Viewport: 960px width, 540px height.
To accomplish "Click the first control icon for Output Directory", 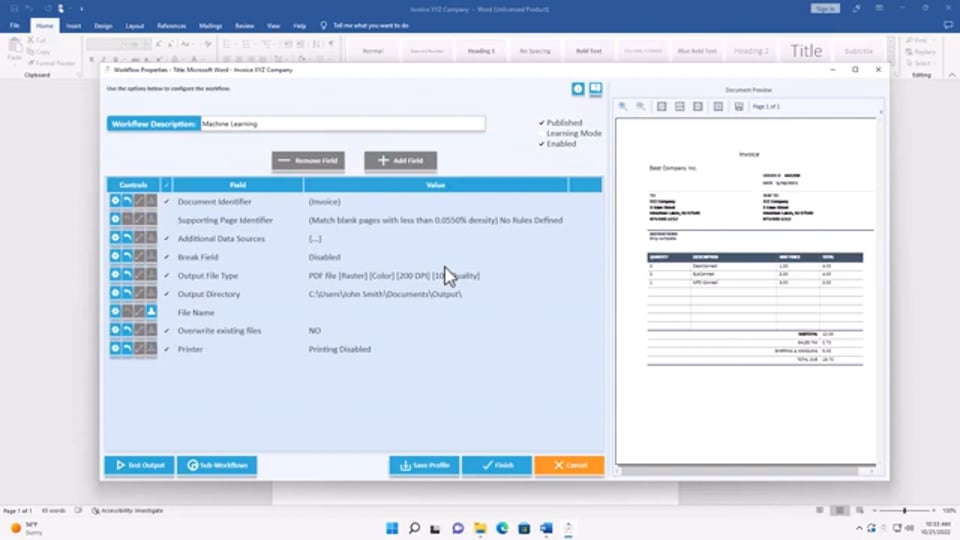I will point(115,294).
